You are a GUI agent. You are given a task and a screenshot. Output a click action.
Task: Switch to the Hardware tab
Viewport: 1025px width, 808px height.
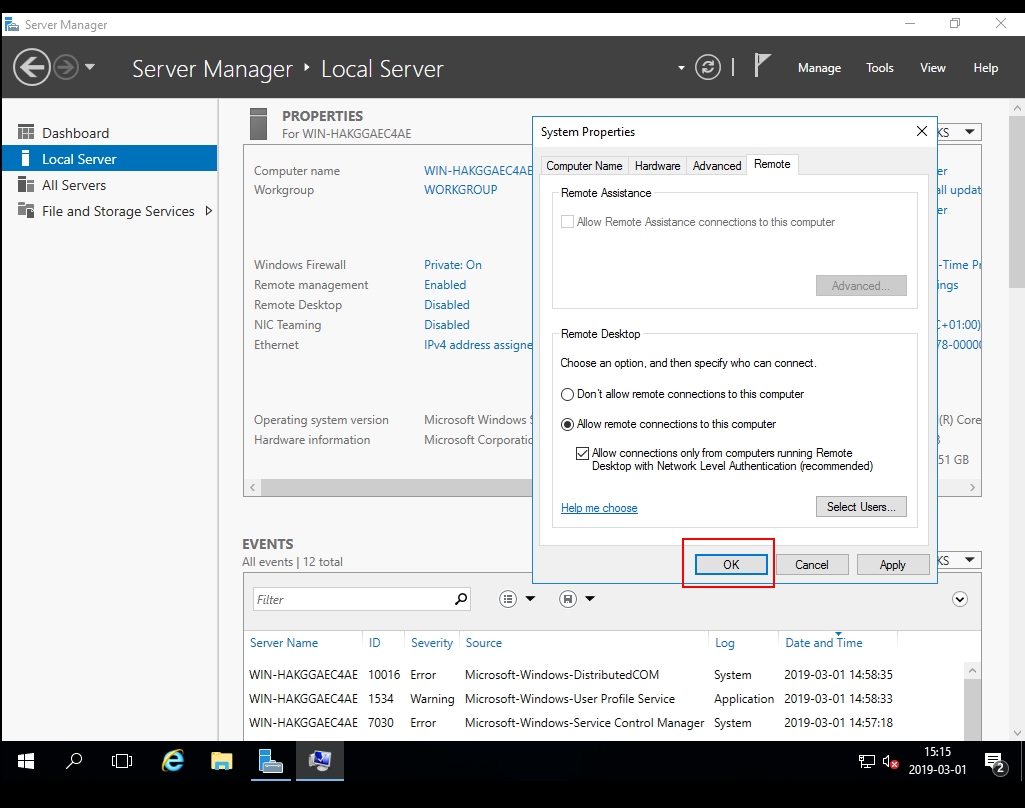[x=657, y=166]
